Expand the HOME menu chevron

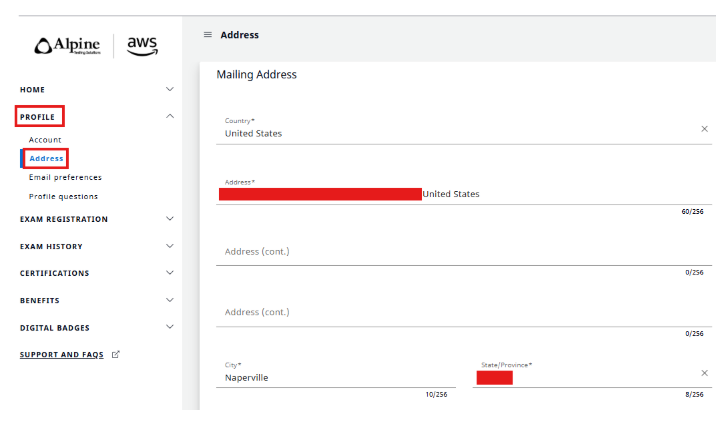point(170,89)
